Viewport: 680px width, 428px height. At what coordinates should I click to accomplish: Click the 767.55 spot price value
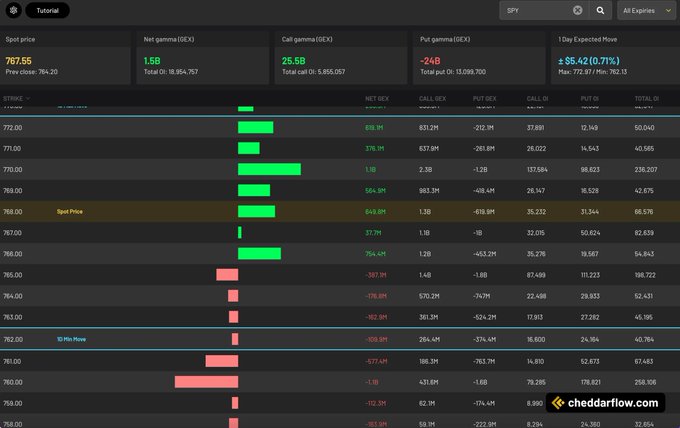click(x=19, y=61)
